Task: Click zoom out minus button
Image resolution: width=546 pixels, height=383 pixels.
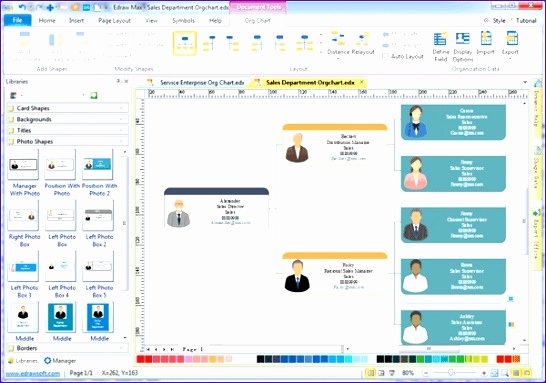Action: coord(426,373)
